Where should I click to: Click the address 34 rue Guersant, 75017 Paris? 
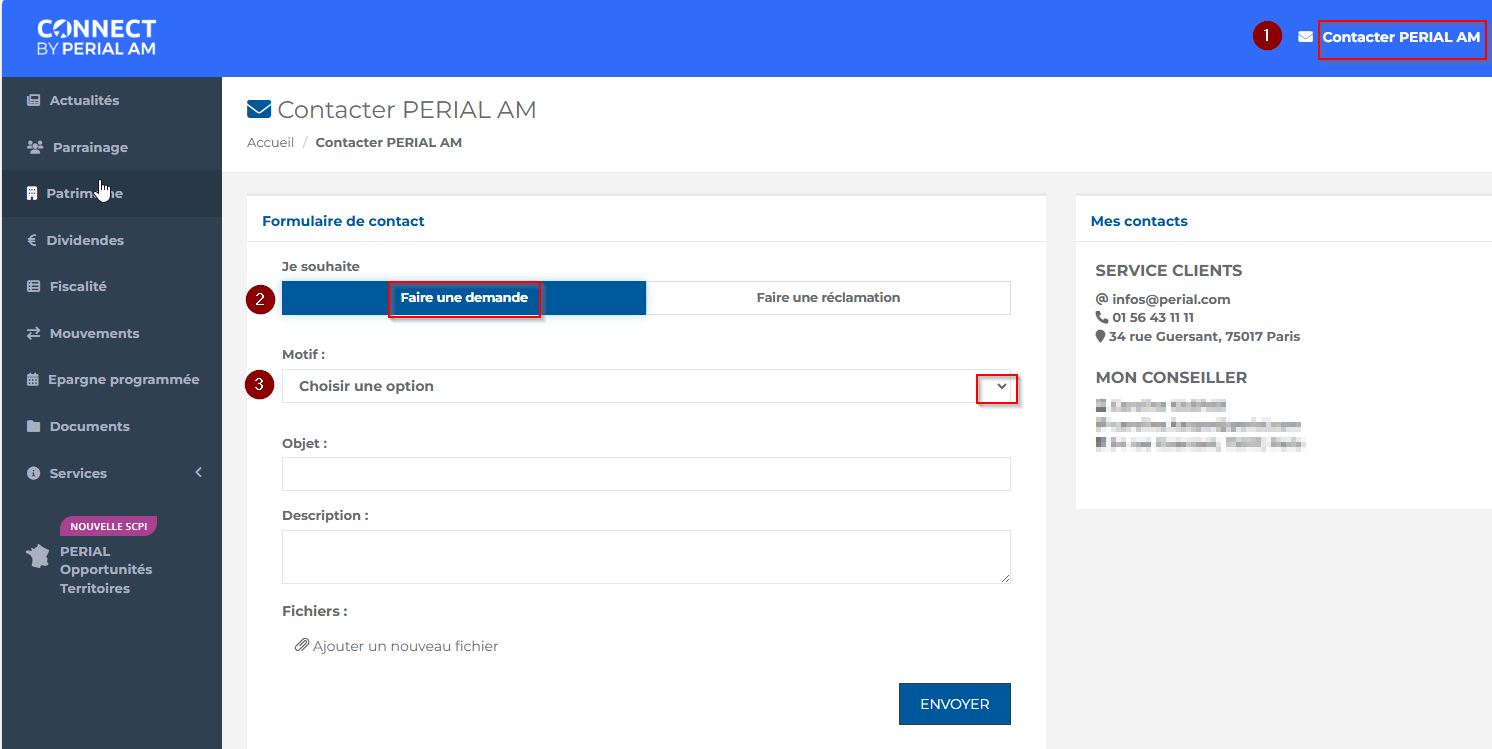coord(1204,336)
